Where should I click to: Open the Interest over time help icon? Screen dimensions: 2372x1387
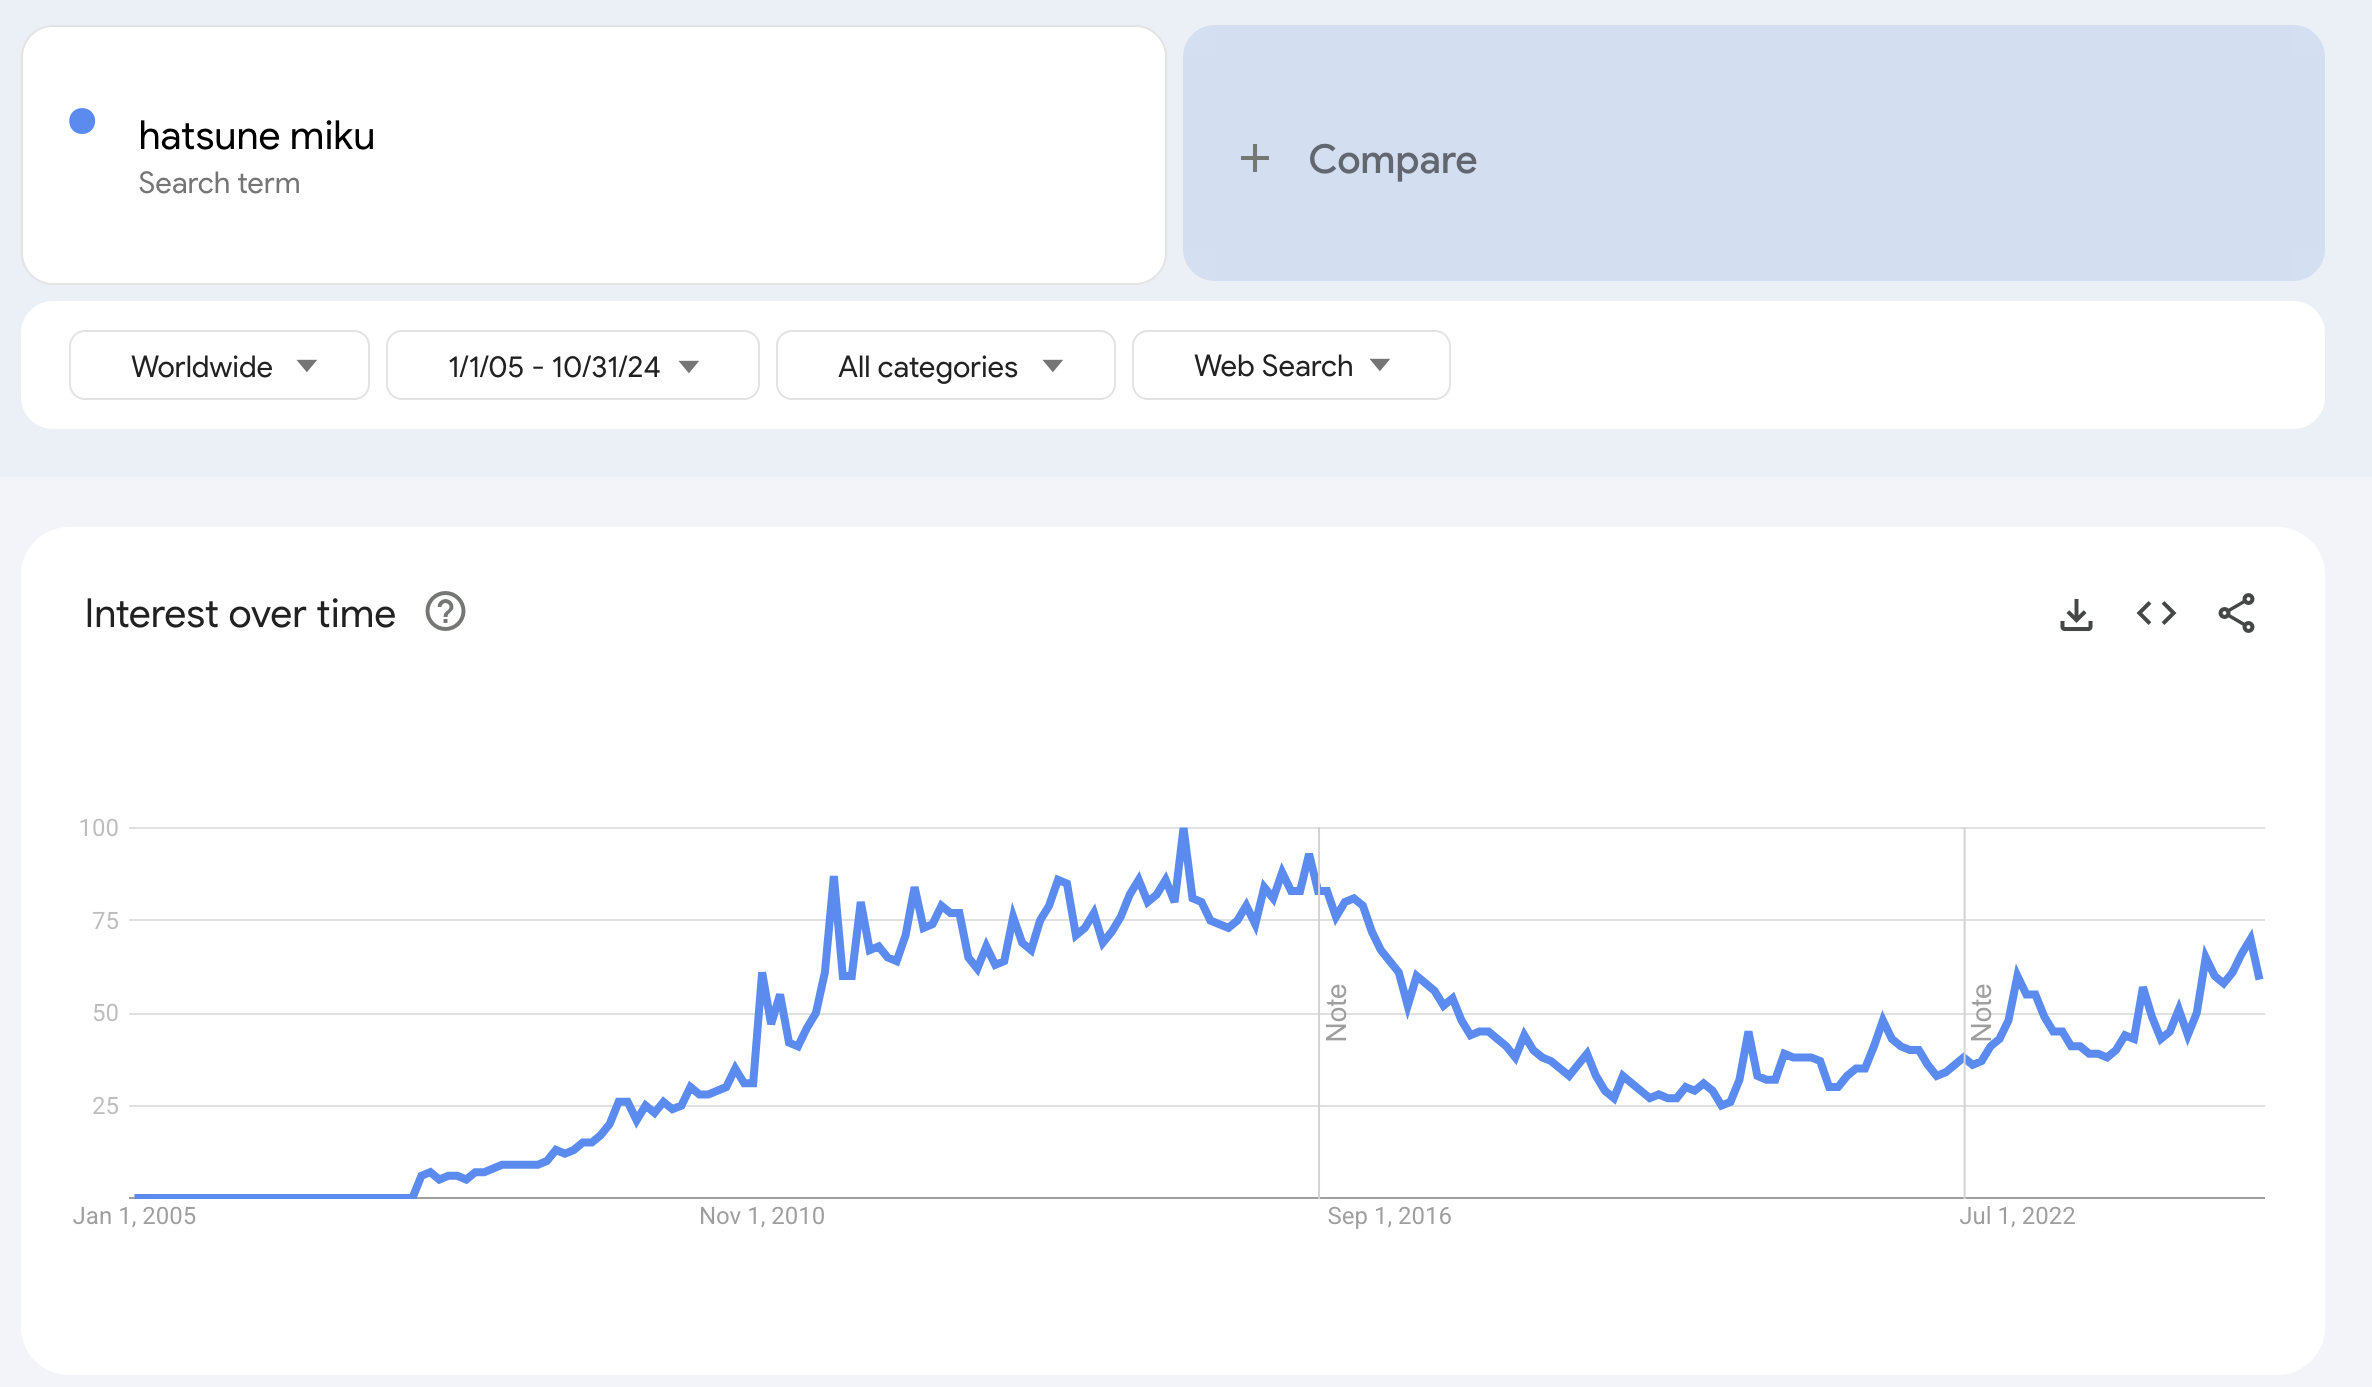pos(445,612)
